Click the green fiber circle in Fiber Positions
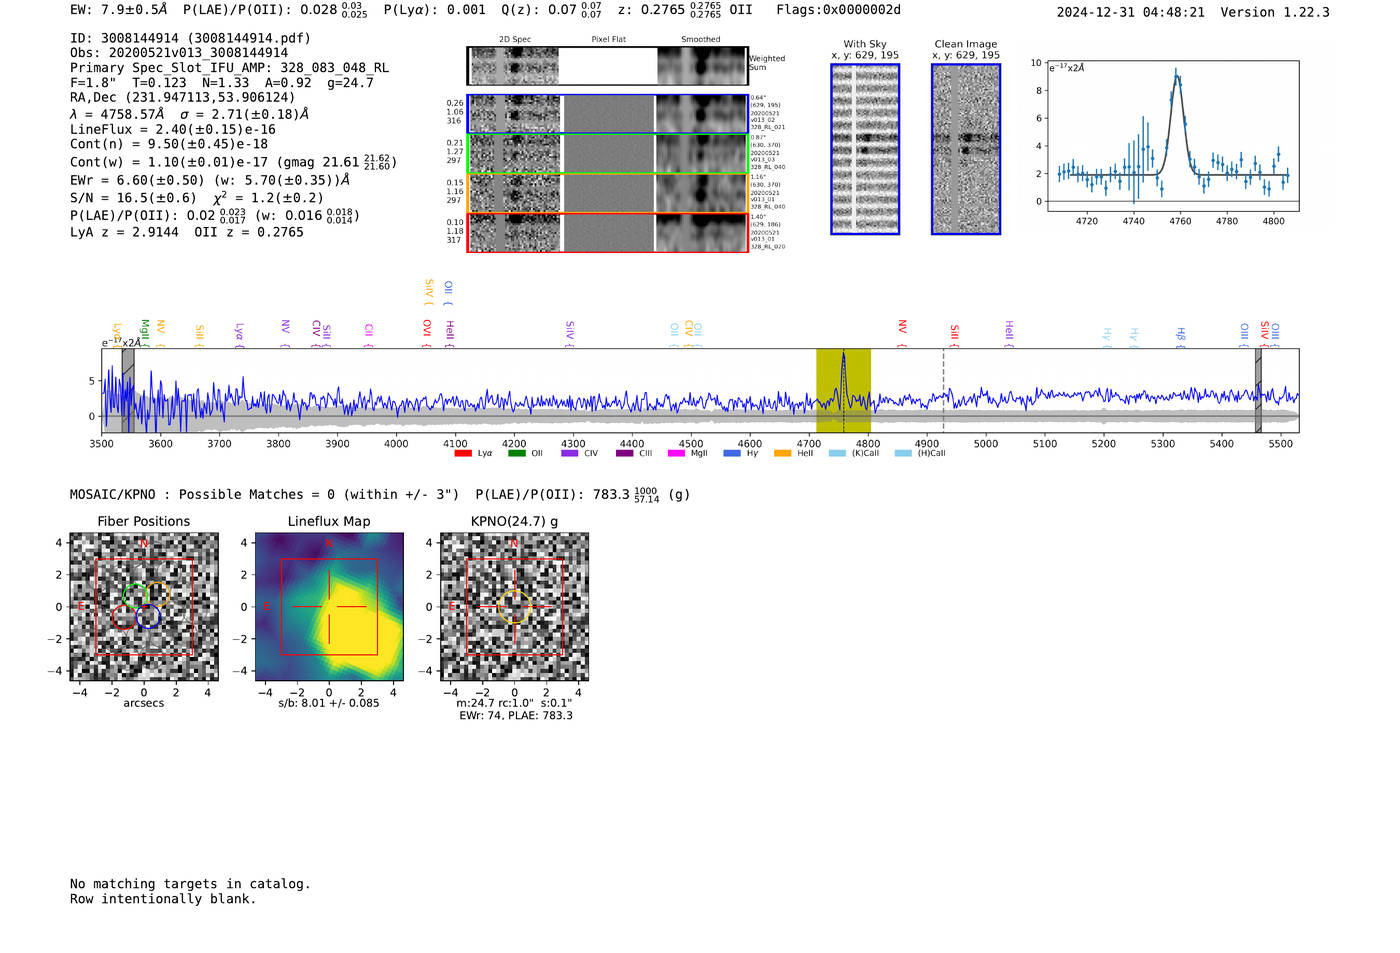 pos(135,597)
